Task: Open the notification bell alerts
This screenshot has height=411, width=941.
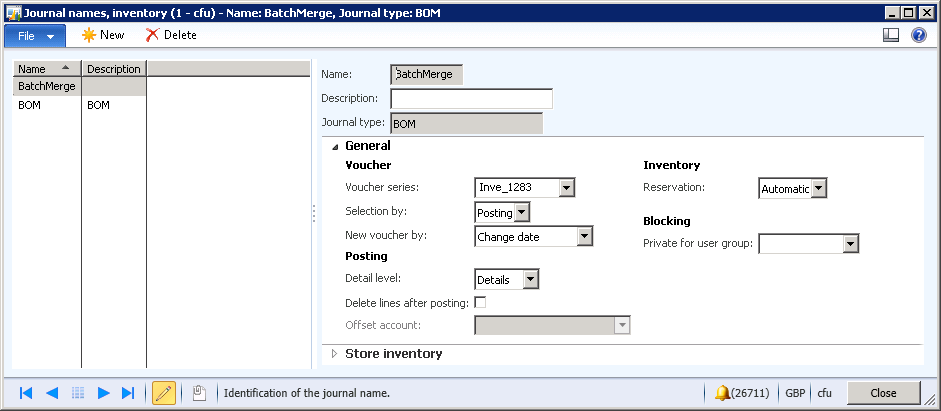Action: click(722, 393)
